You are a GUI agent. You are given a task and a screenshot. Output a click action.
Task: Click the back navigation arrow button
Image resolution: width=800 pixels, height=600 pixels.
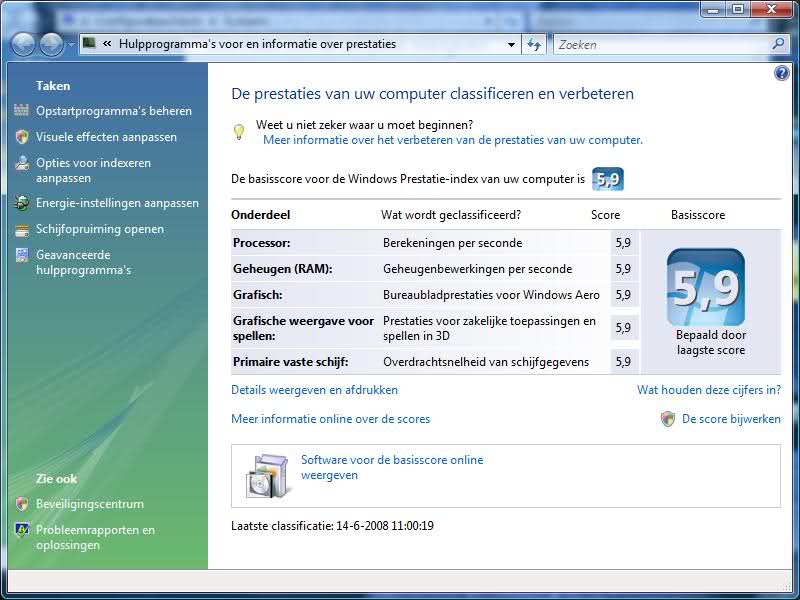tap(23, 44)
